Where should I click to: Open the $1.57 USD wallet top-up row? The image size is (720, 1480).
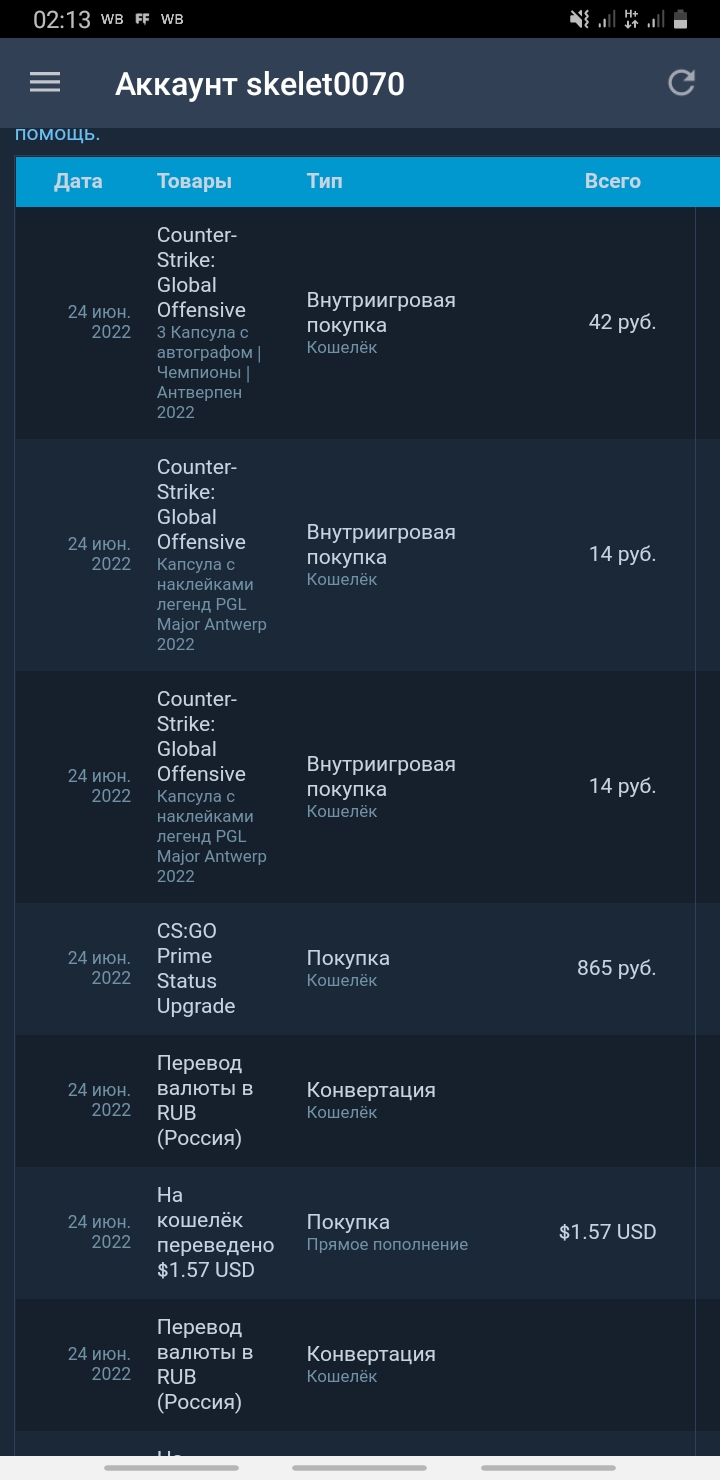coord(355,1233)
